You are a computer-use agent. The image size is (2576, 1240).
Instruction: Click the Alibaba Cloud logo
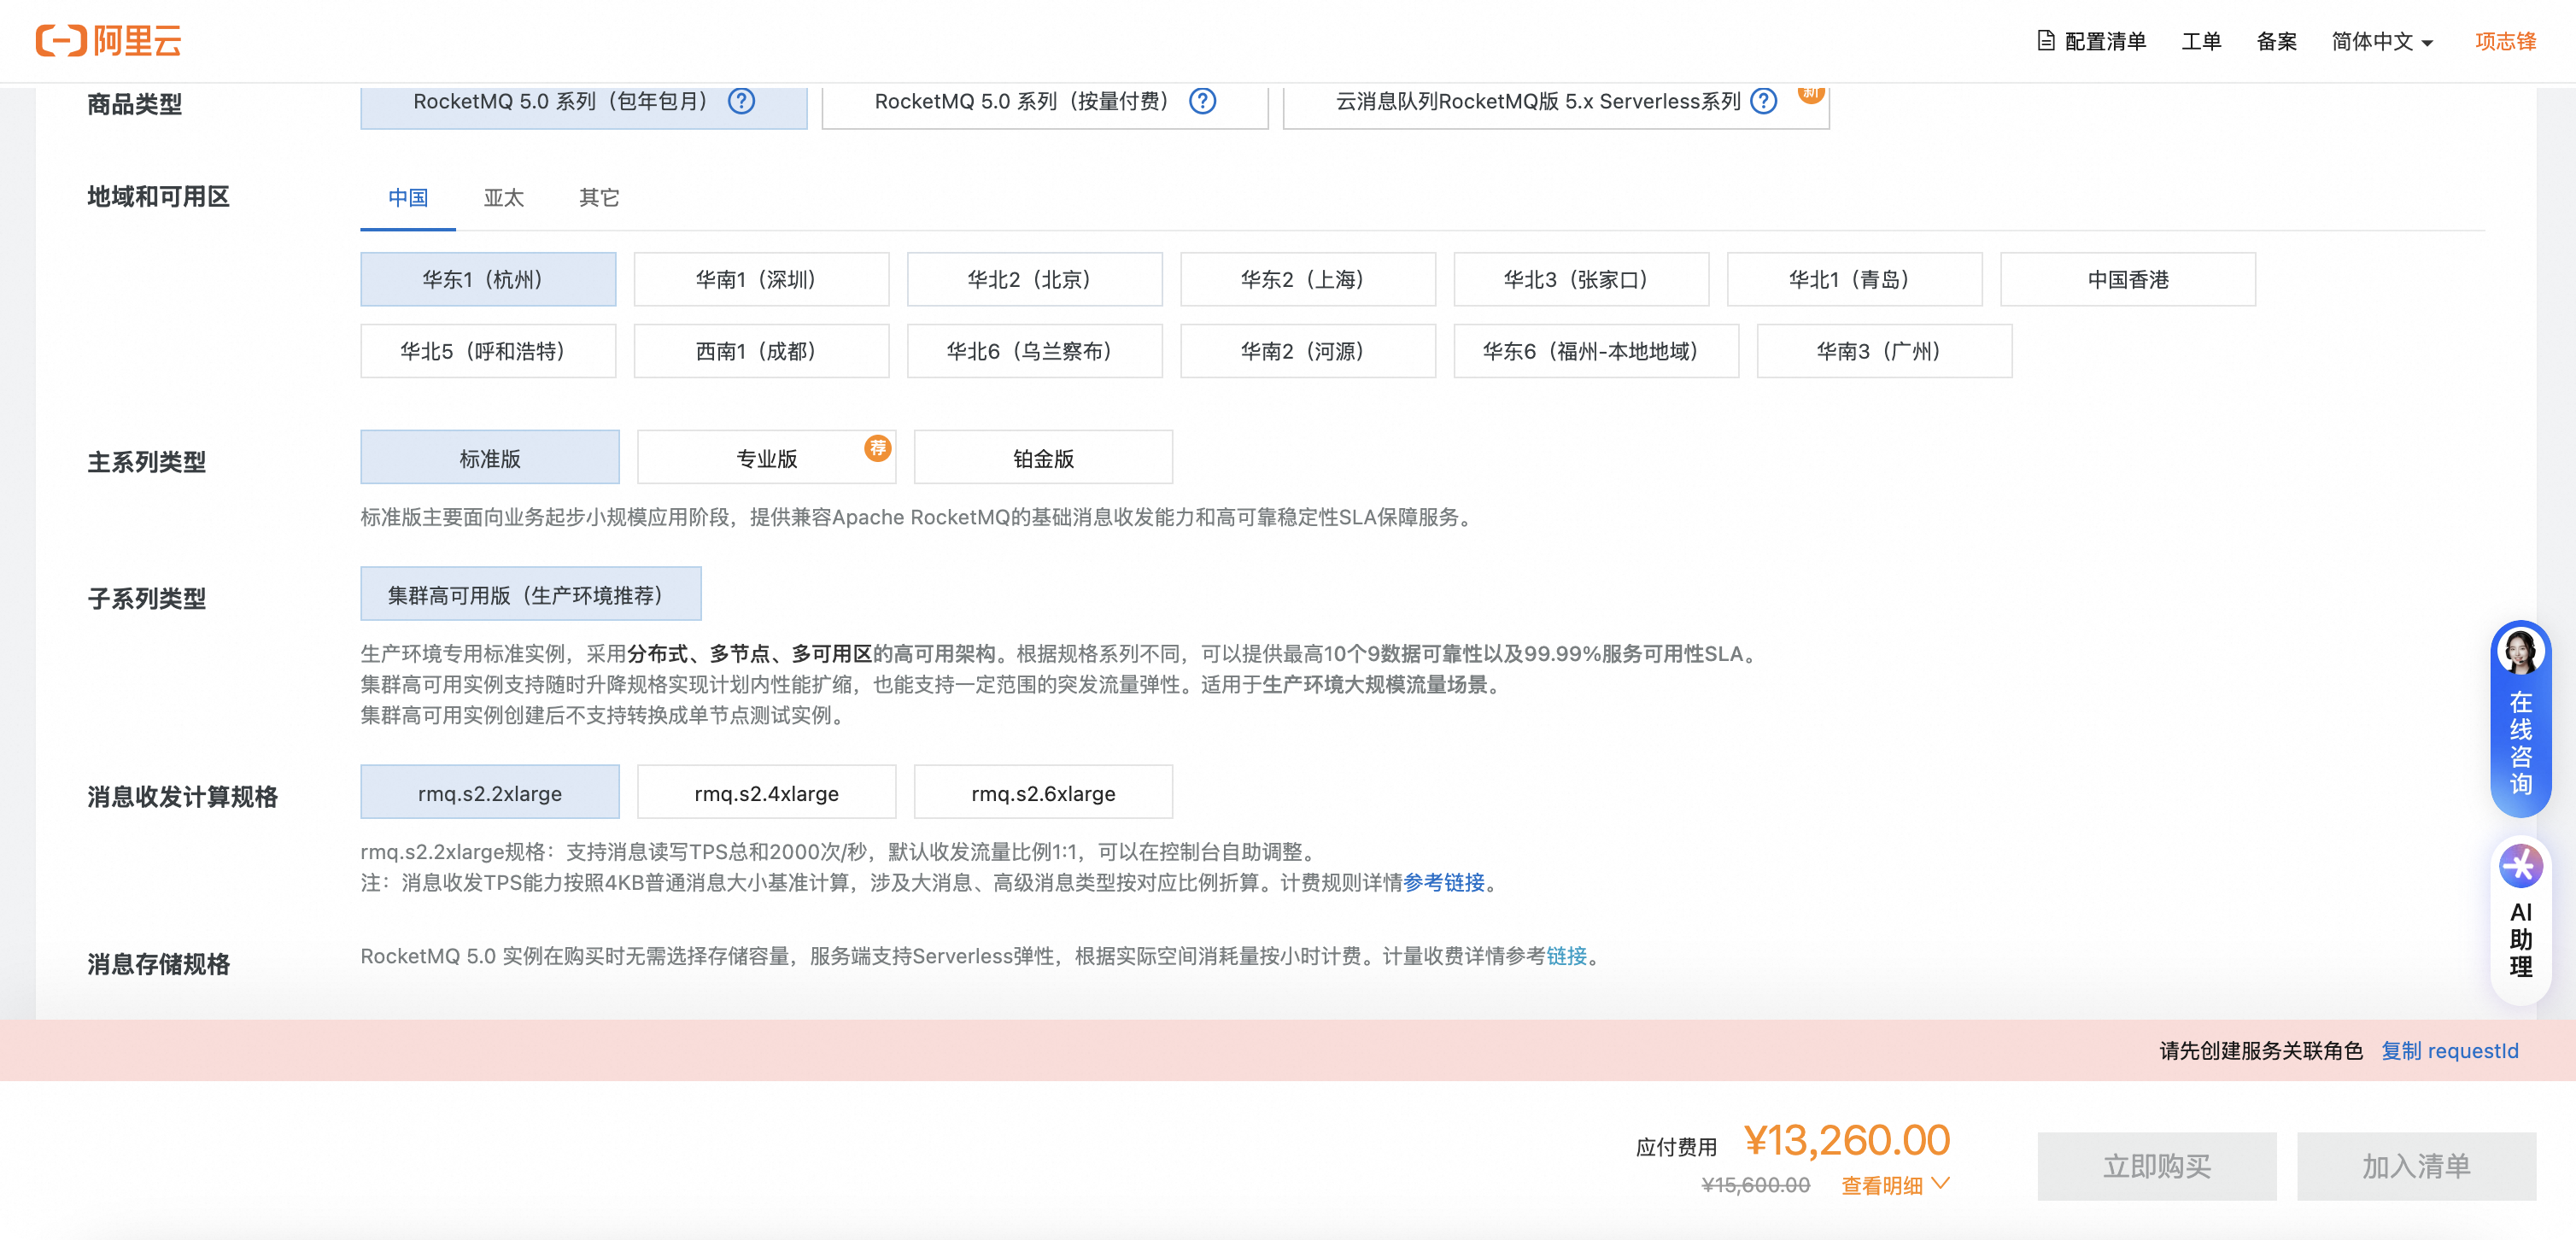coord(109,41)
